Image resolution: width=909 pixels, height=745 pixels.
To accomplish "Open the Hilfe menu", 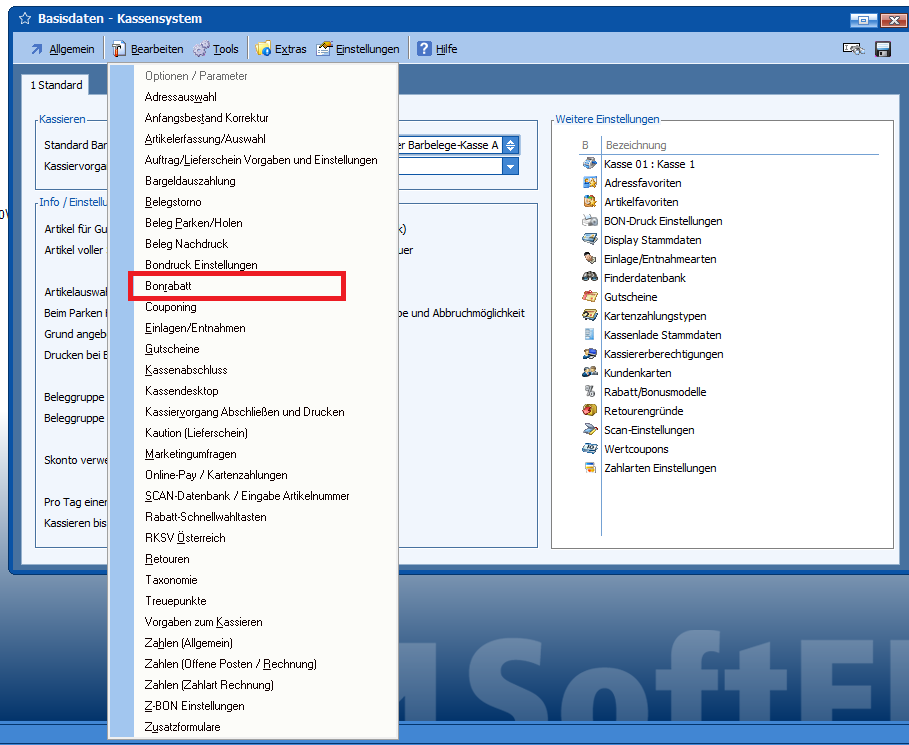I will pyautogui.click(x=437, y=49).
